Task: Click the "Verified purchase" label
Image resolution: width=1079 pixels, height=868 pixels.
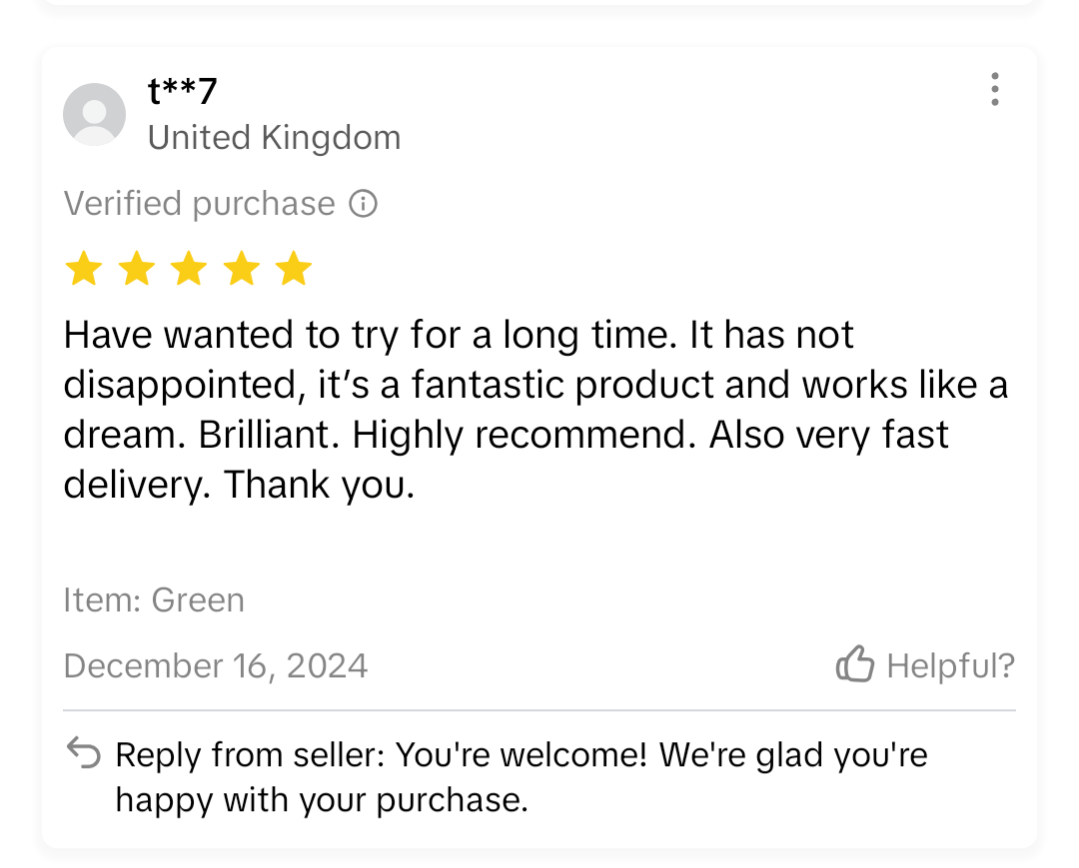Action: (199, 204)
